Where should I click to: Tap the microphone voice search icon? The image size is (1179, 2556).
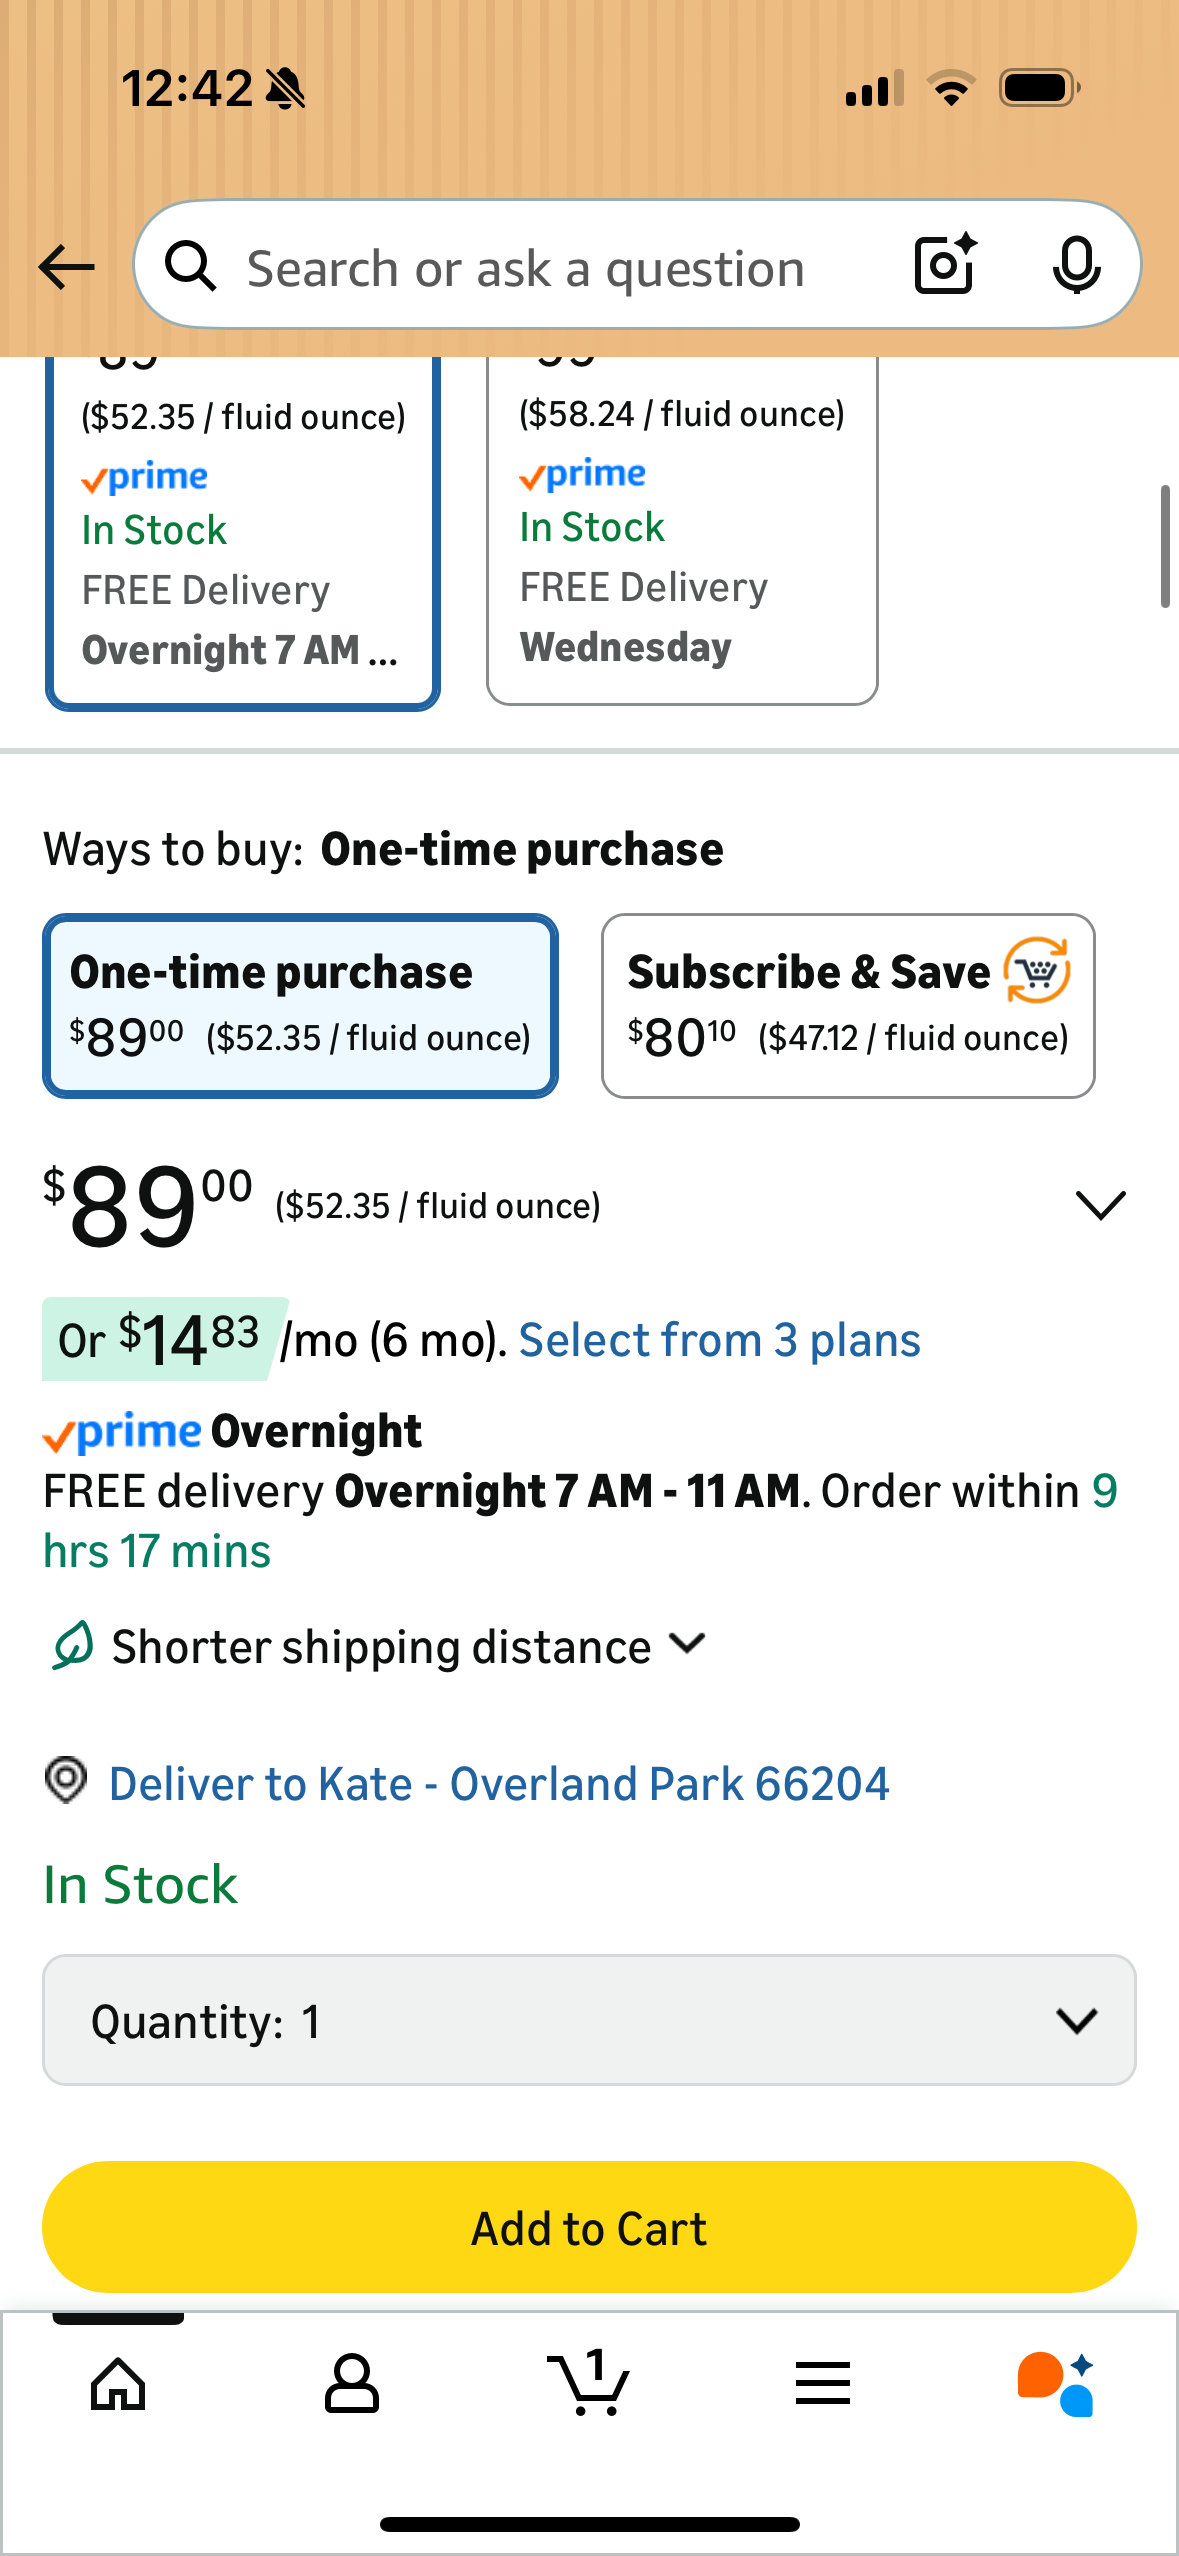pyautogui.click(x=1076, y=266)
